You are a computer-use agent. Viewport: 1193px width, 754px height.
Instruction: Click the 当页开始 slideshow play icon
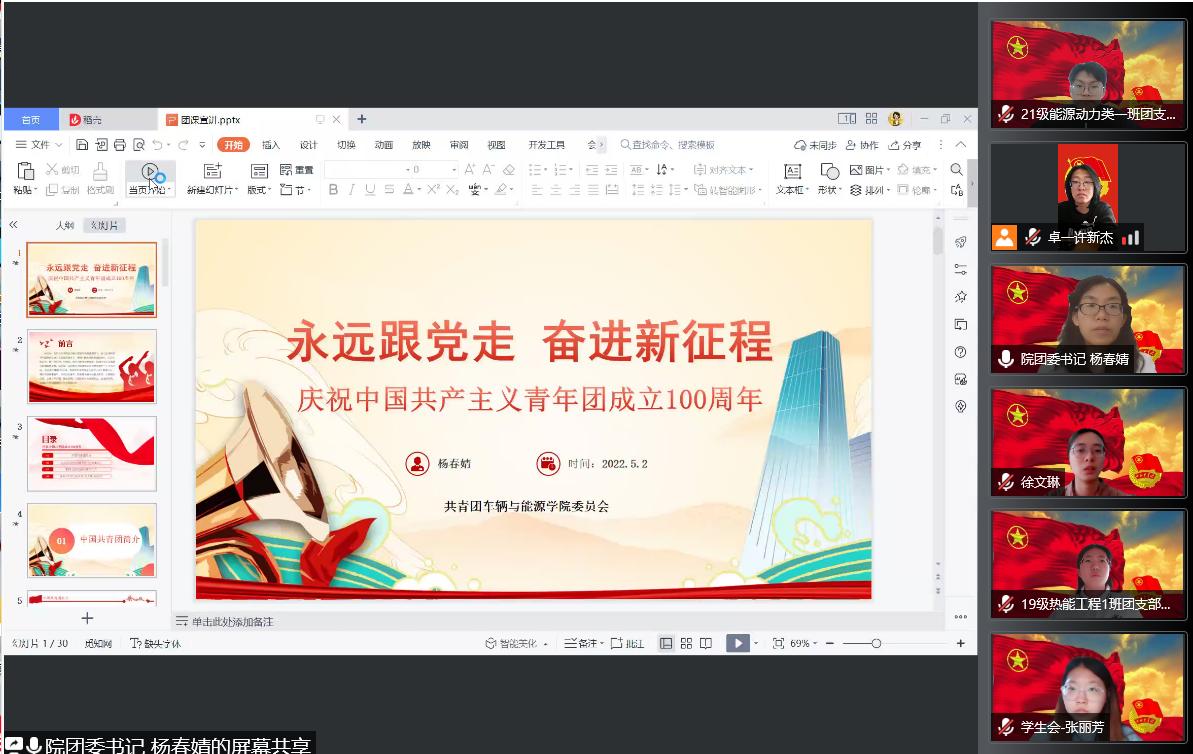coord(149,171)
